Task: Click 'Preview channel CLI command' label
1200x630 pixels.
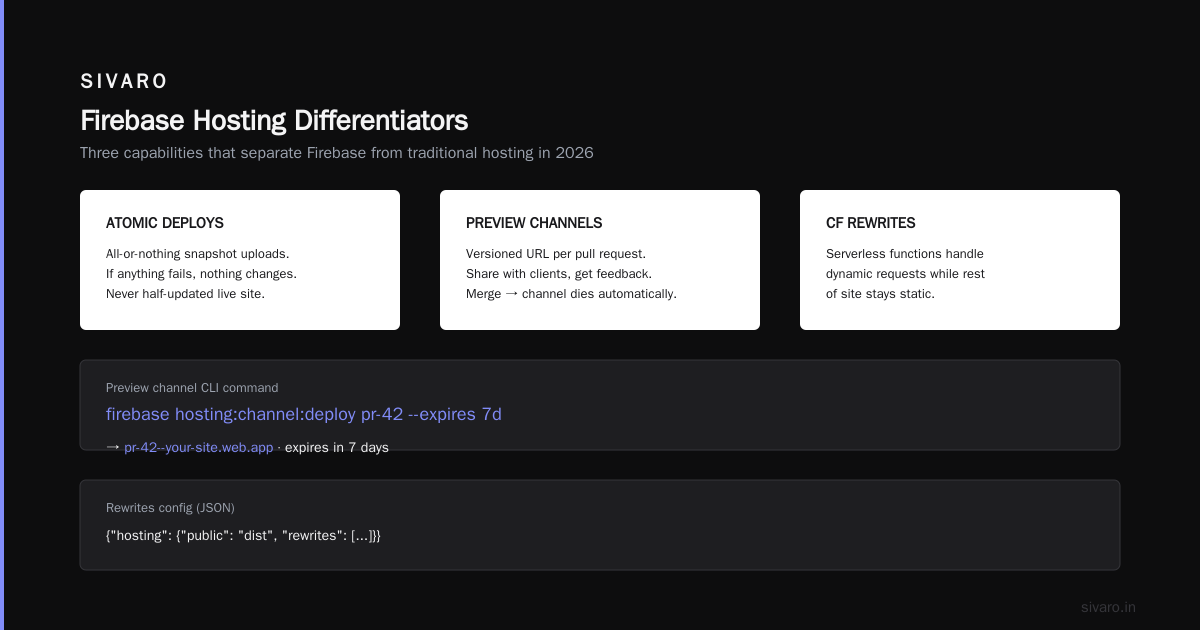Action: click(x=192, y=388)
